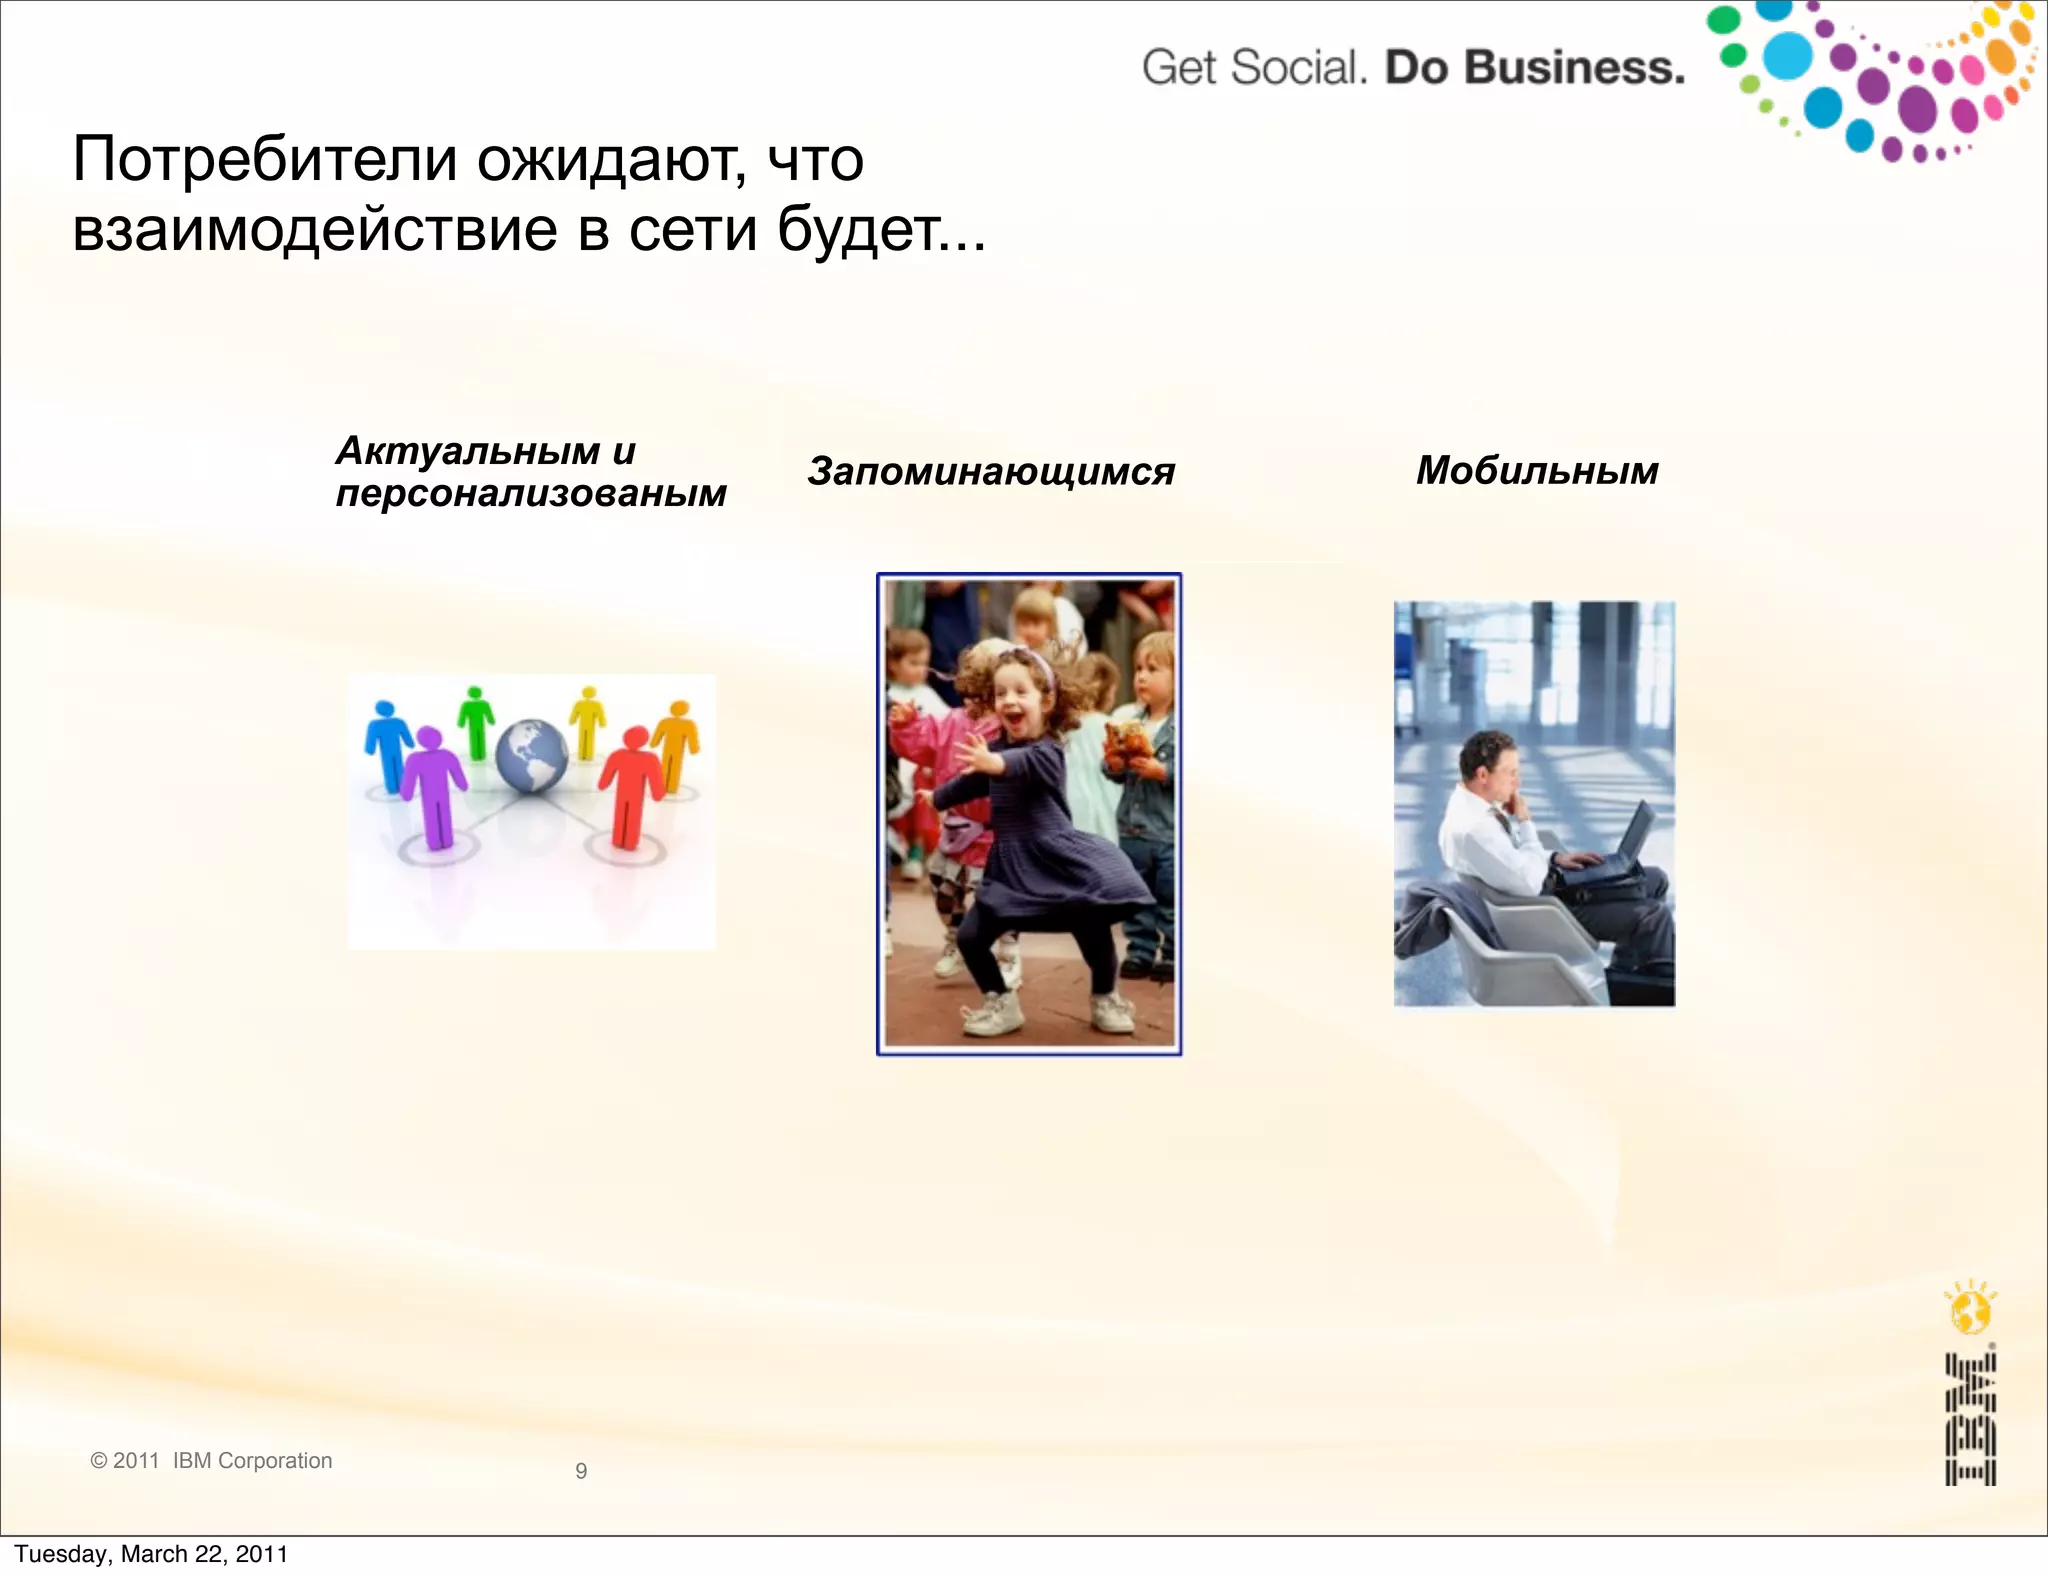Click the slide title "Потребители ожидают, что"
2048x1576 pixels.
(468, 160)
